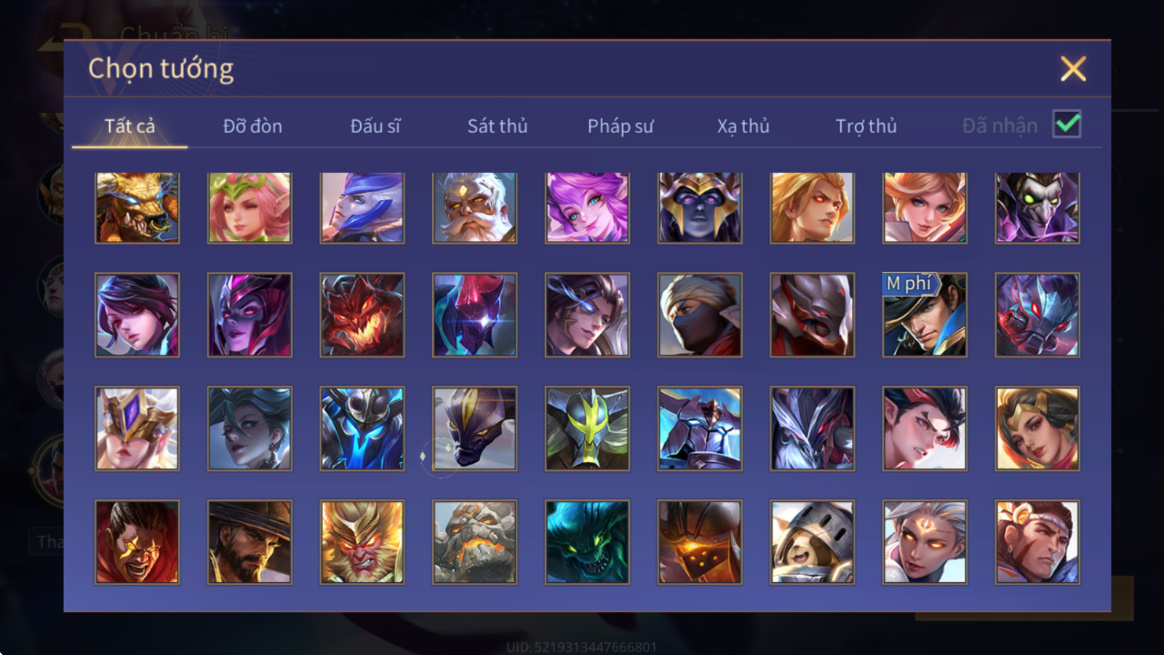Switch to the 'Đấu sĩ' tab
The height and width of the screenshot is (655, 1164).
[x=375, y=126]
